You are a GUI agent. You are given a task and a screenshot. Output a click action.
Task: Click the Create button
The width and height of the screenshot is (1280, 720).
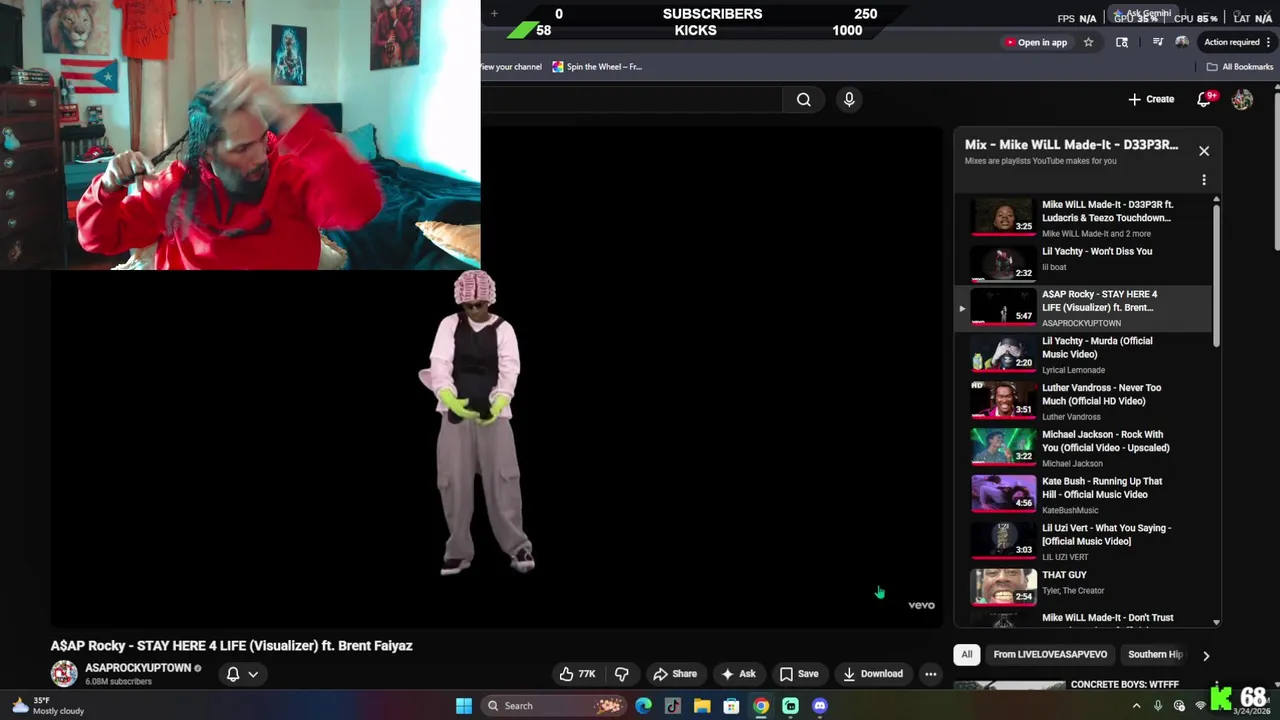click(x=1151, y=99)
